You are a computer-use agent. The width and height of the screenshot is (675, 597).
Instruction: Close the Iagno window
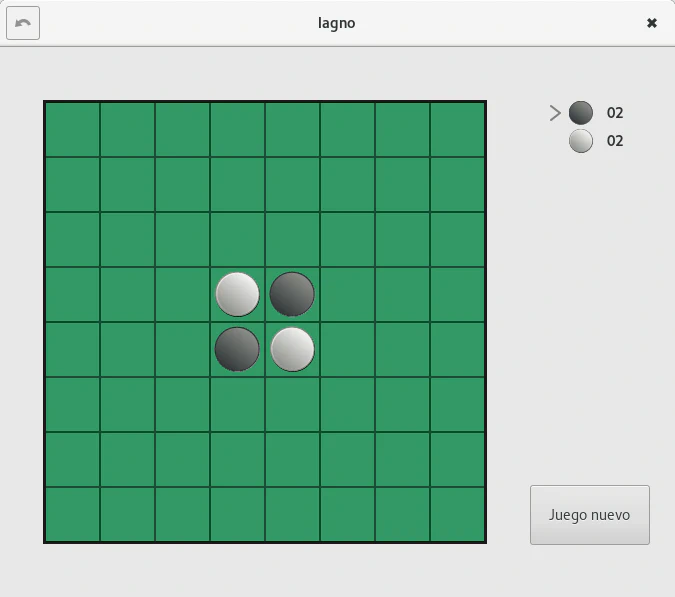pyautogui.click(x=652, y=23)
